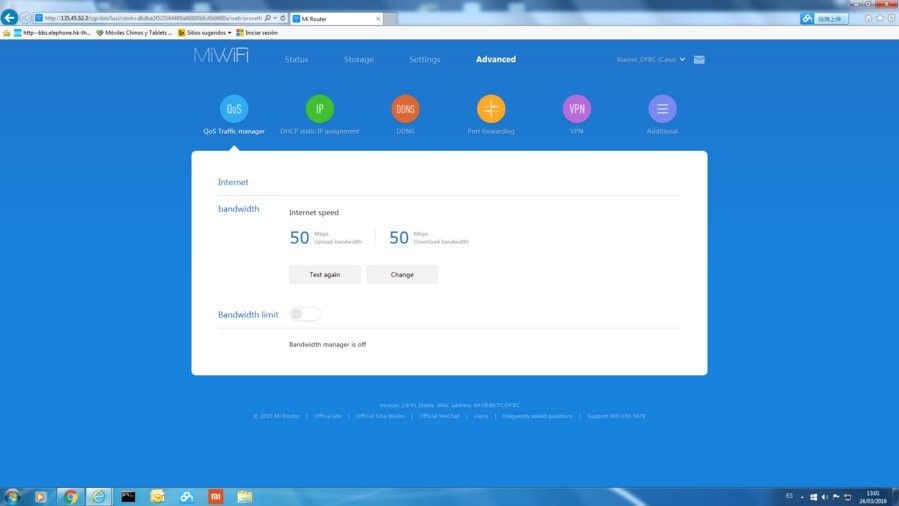Screen dimensions: 899x506
Task: Click the browser forward arrow
Action: click(26, 18)
